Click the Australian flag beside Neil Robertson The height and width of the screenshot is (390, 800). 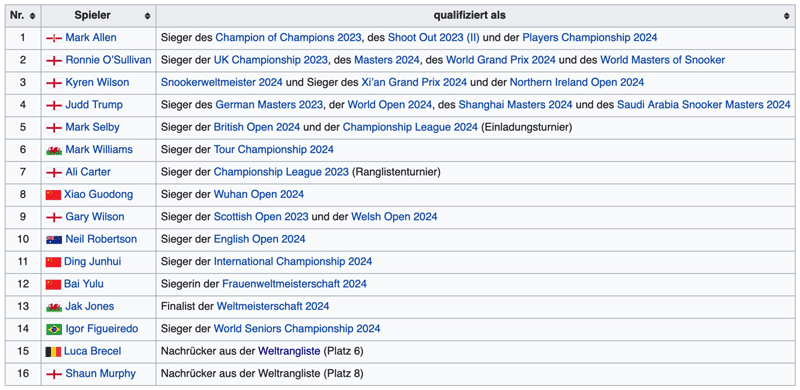(x=54, y=239)
